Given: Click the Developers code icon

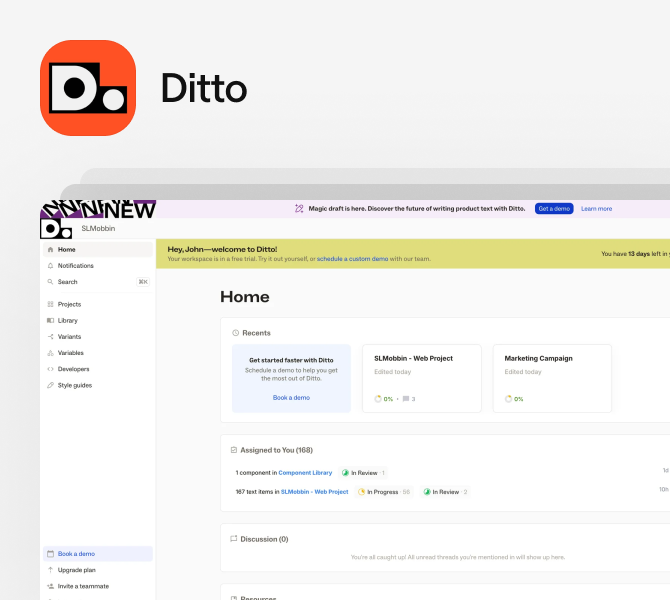Looking at the screenshot, I should point(50,369).
